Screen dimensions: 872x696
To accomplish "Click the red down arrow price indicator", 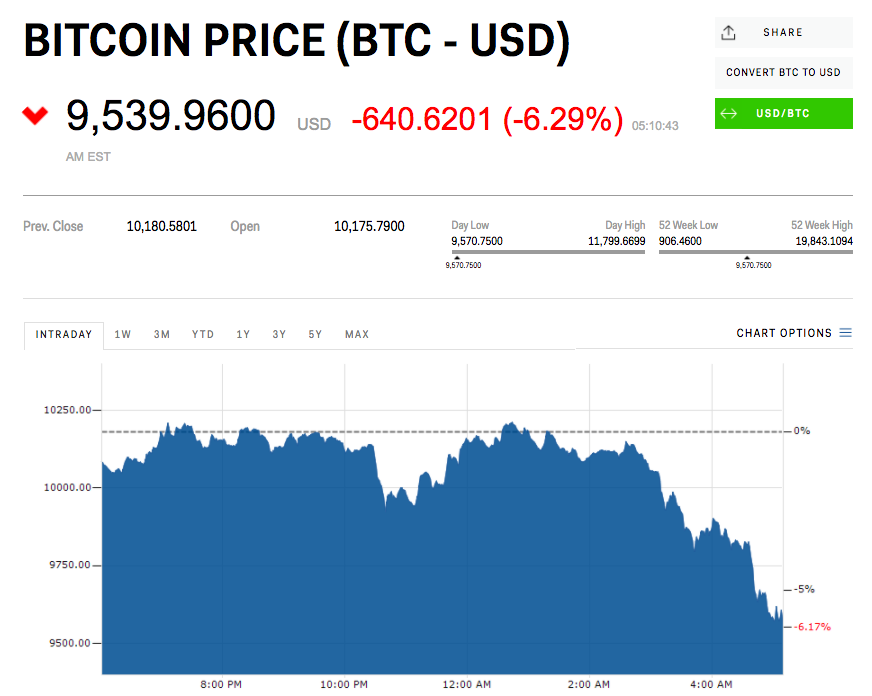I will tap(35, 116).
